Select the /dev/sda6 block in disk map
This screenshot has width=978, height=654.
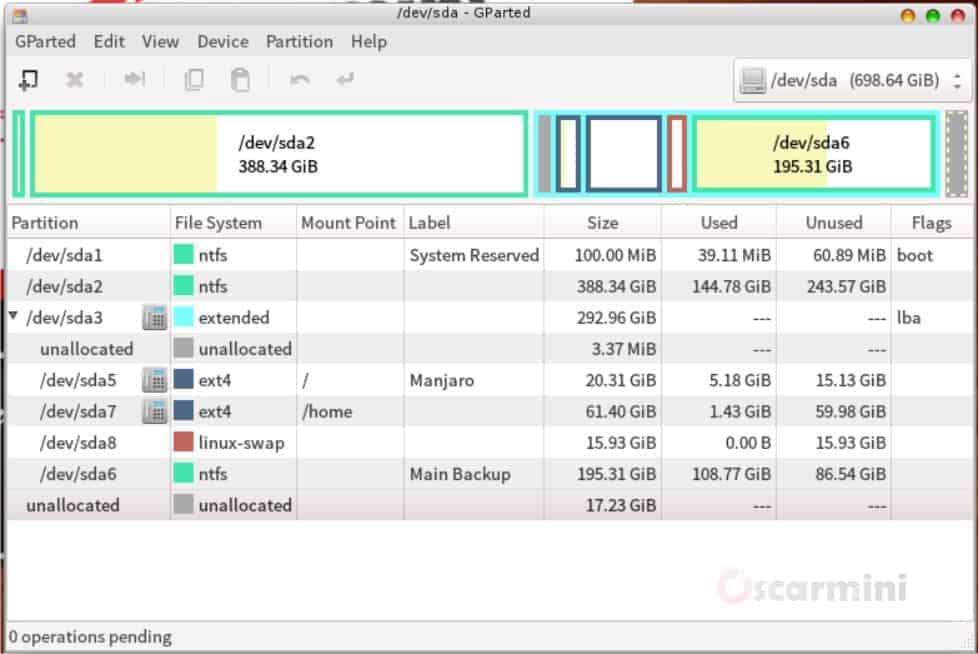pos(812,153)
